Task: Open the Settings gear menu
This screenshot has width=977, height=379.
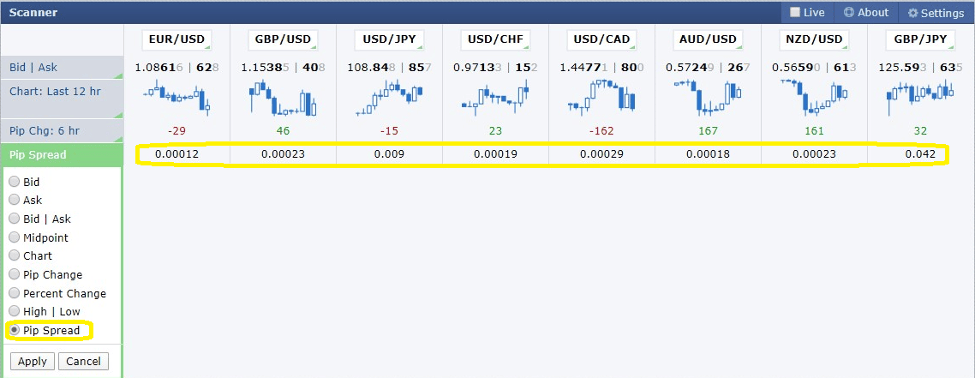Action: (936, 12)
